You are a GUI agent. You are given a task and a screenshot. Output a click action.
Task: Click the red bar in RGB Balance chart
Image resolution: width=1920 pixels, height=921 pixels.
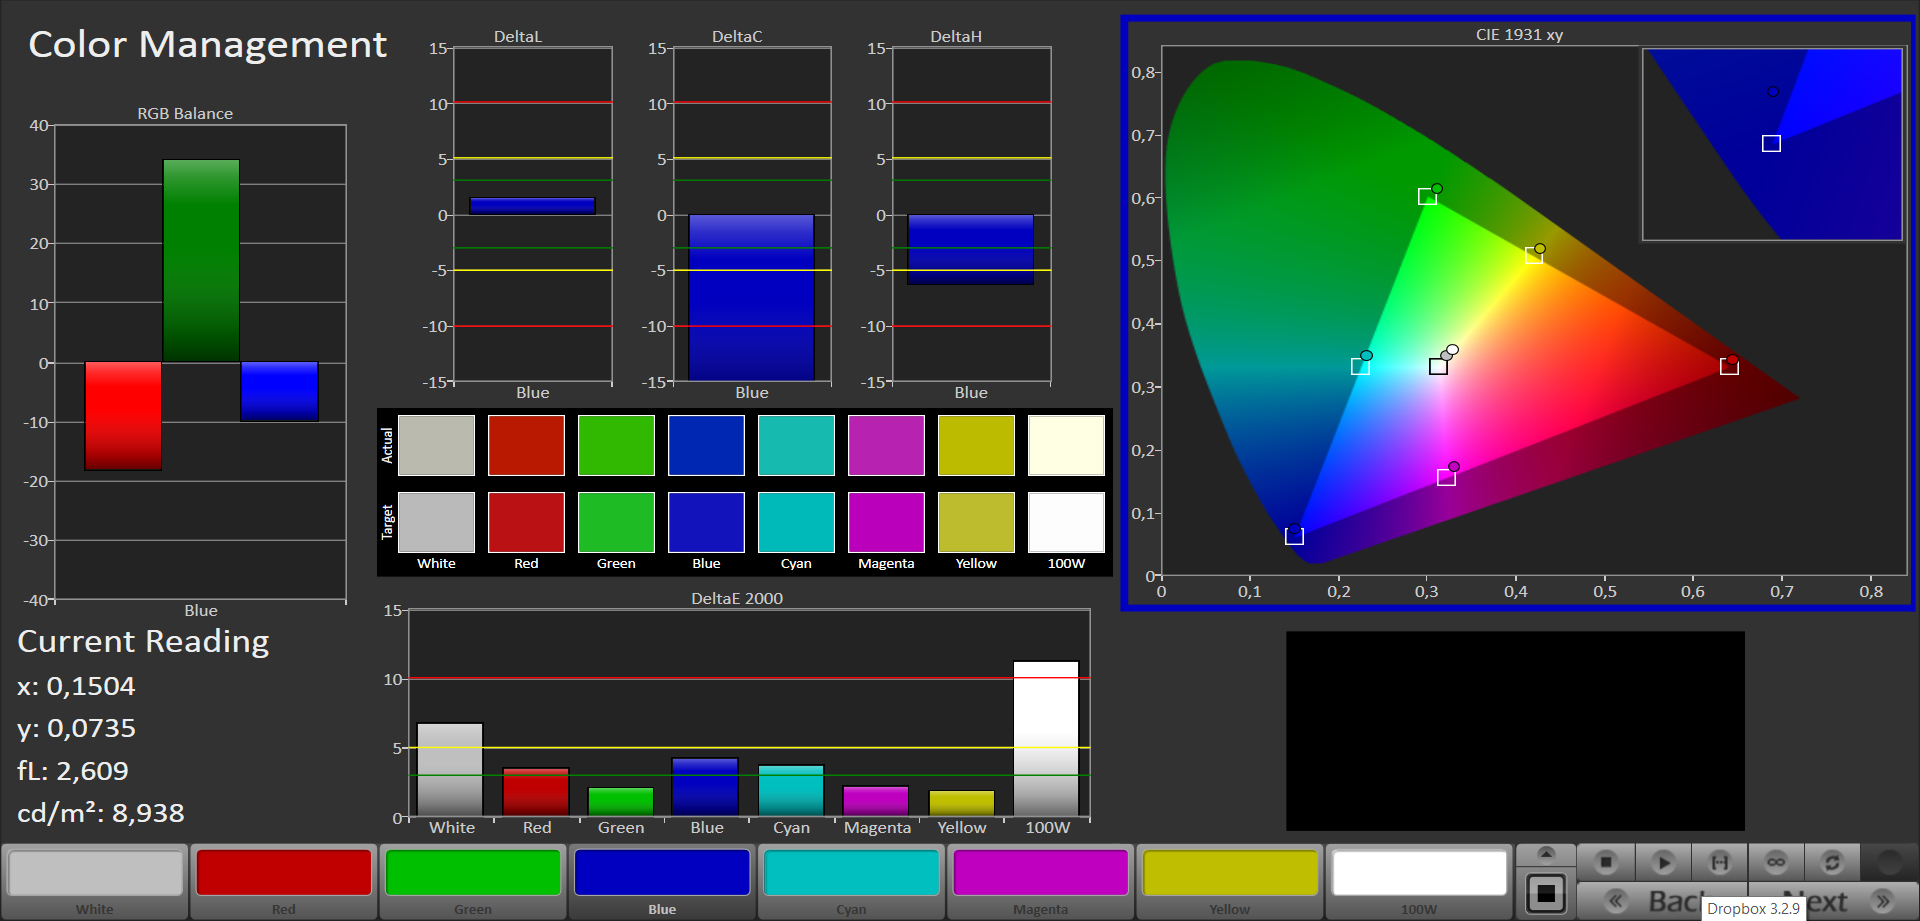click(x=123, y=416)
